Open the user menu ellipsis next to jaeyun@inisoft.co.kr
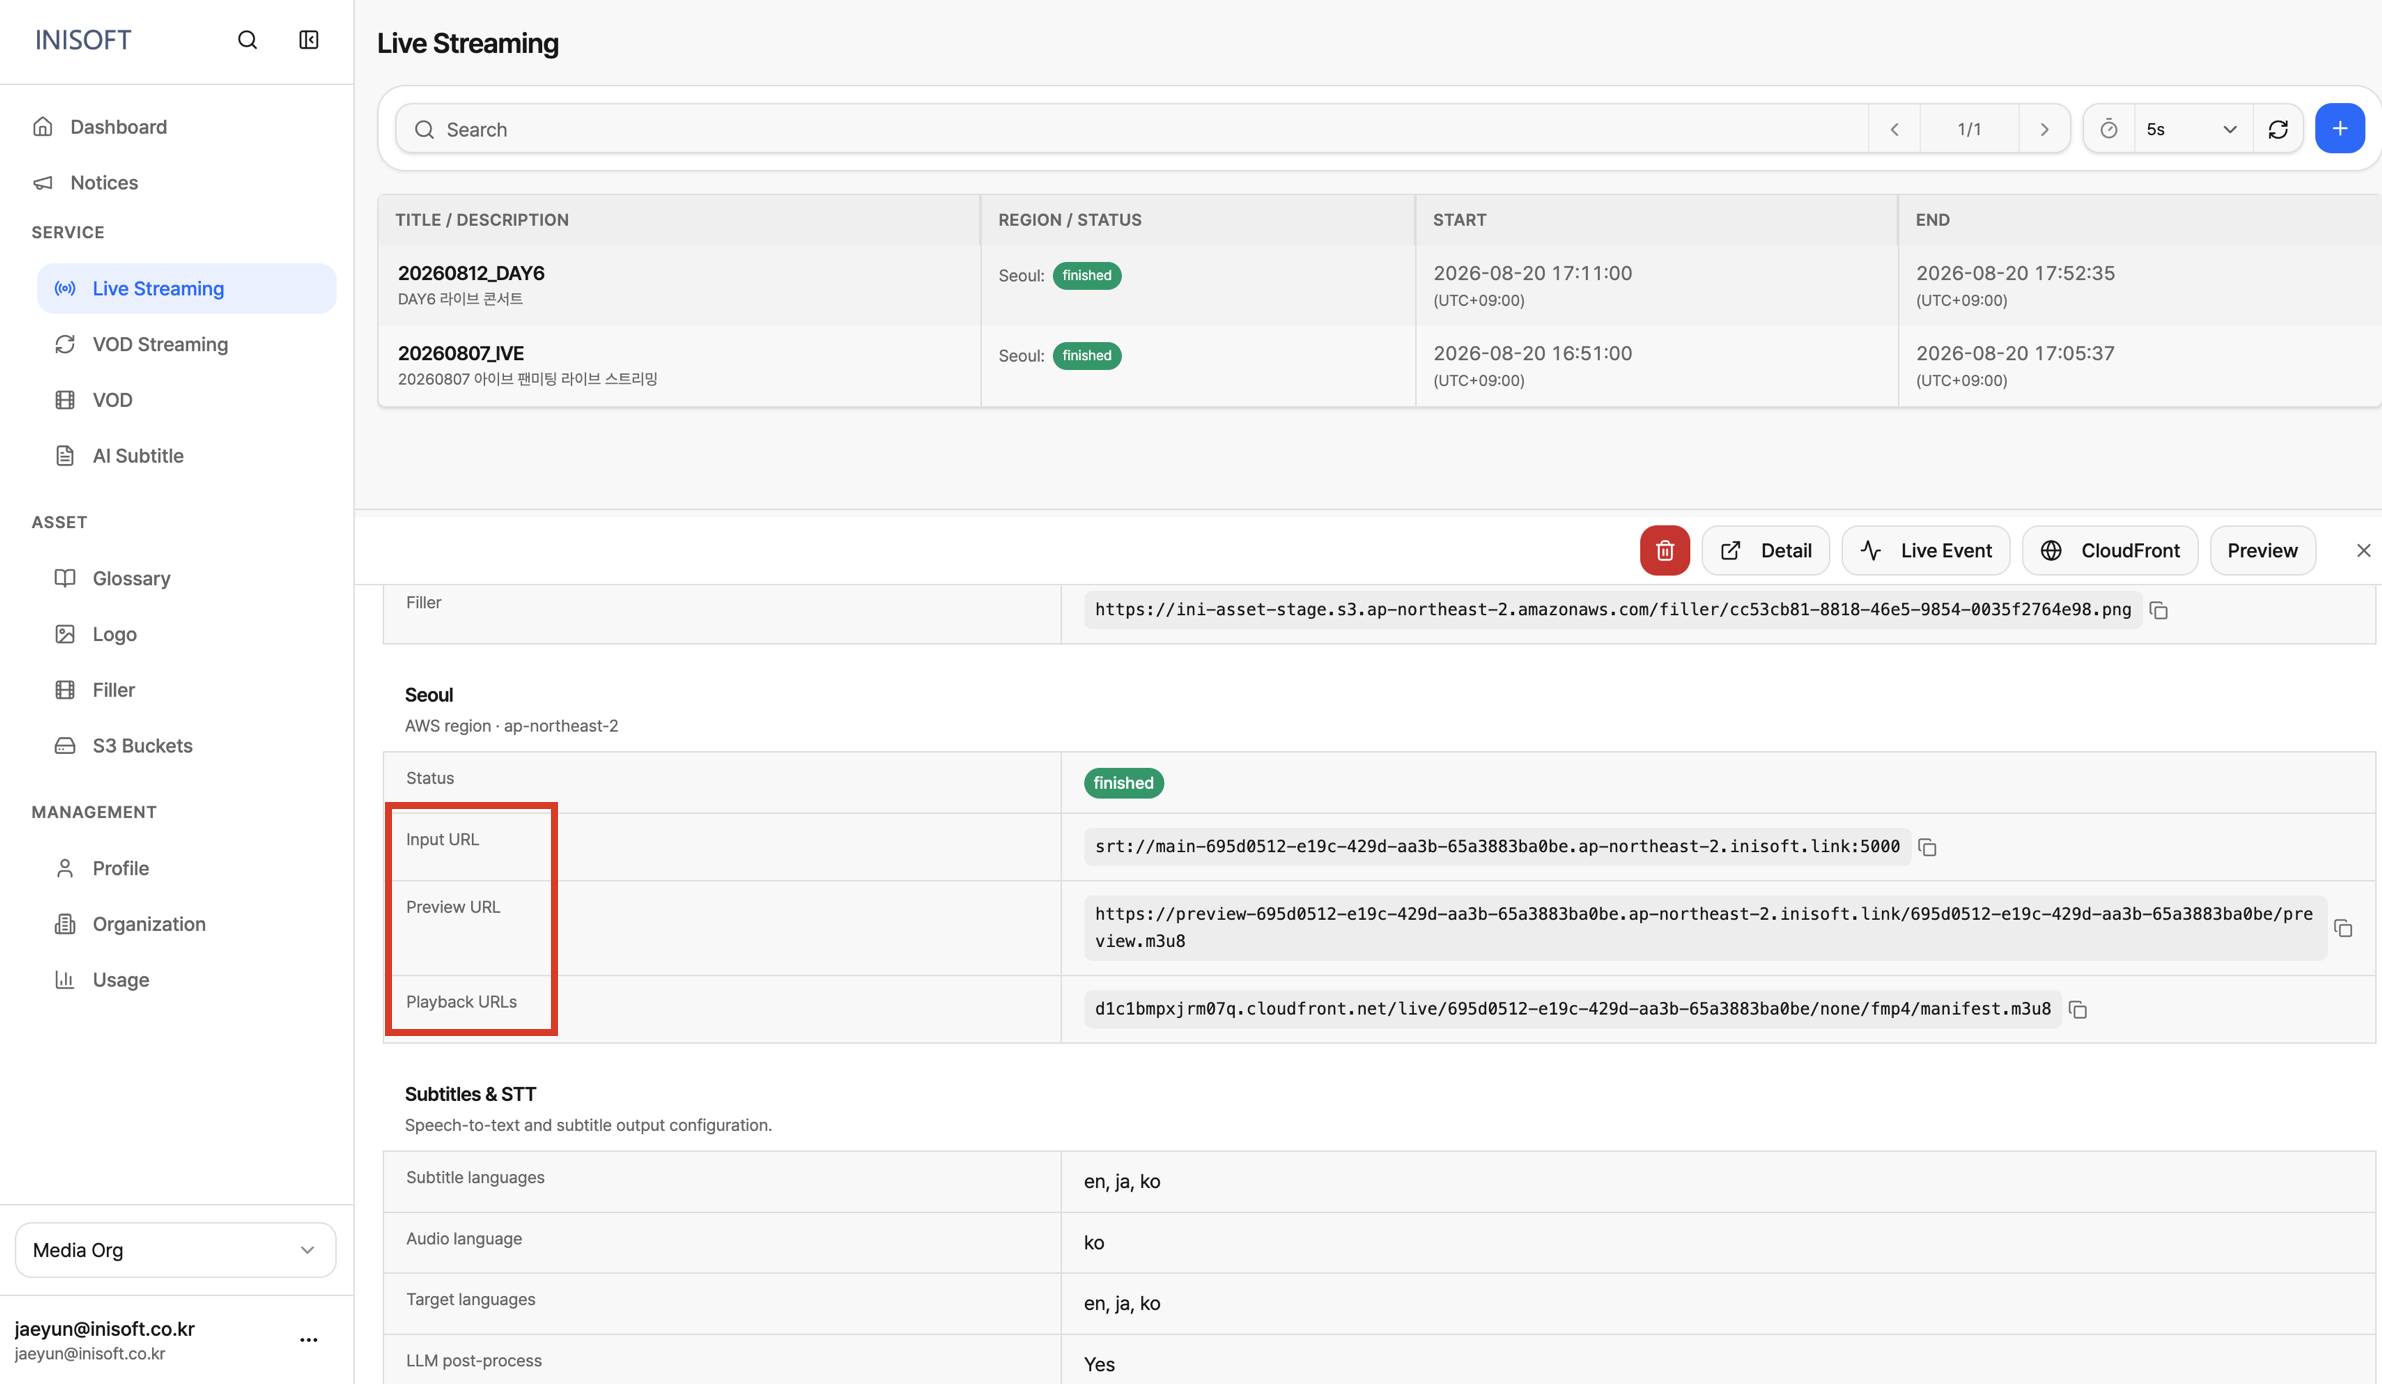The image size is (2382, 1396). (309, 1340)
